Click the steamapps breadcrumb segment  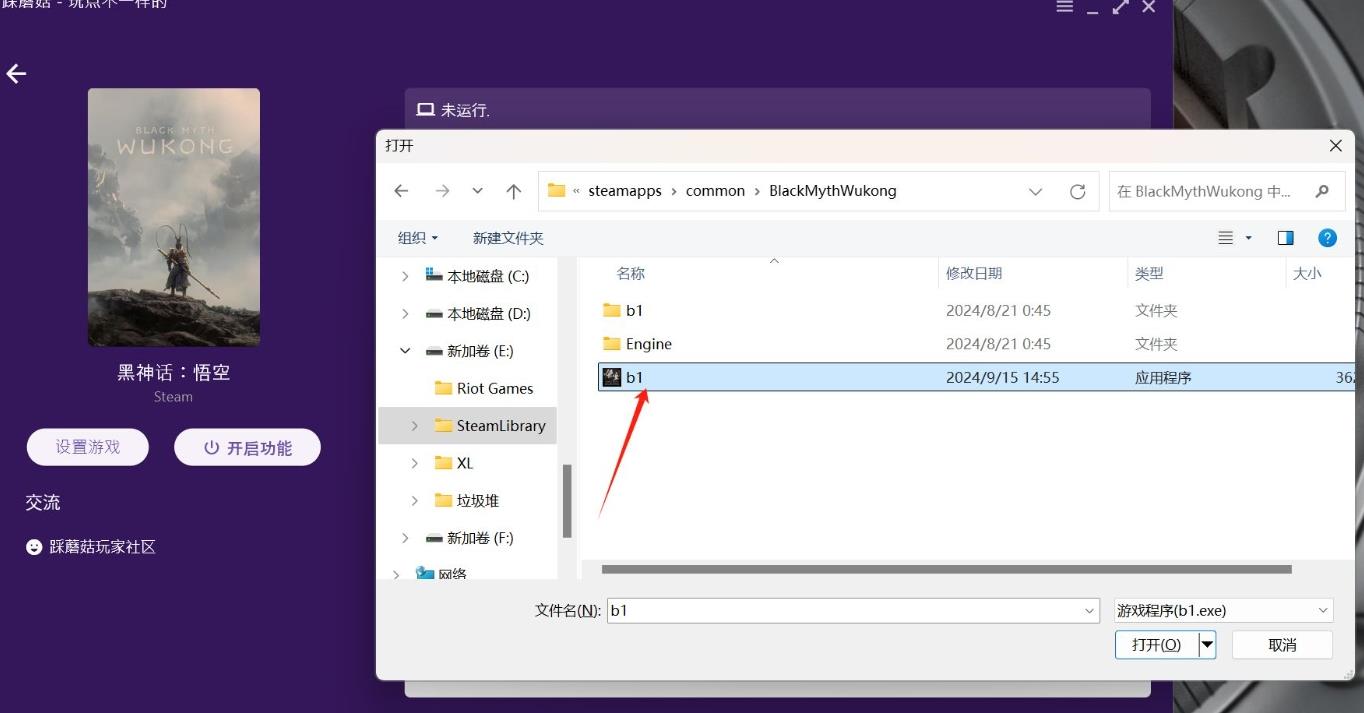tap(625, 191)
